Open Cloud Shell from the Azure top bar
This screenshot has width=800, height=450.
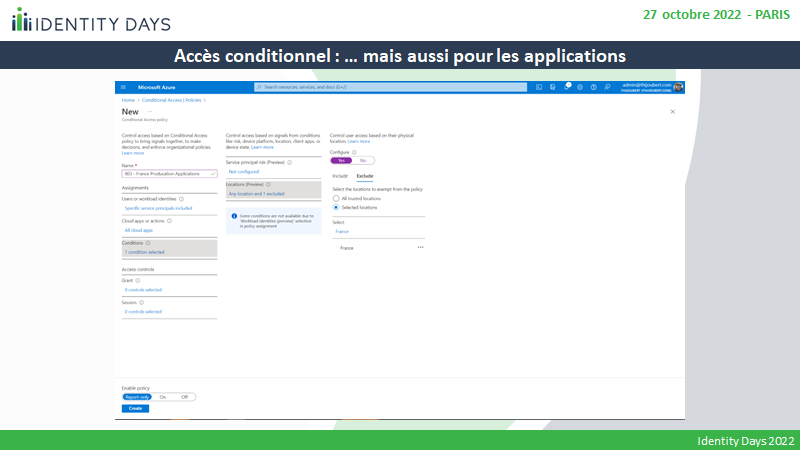pos(539,87)
